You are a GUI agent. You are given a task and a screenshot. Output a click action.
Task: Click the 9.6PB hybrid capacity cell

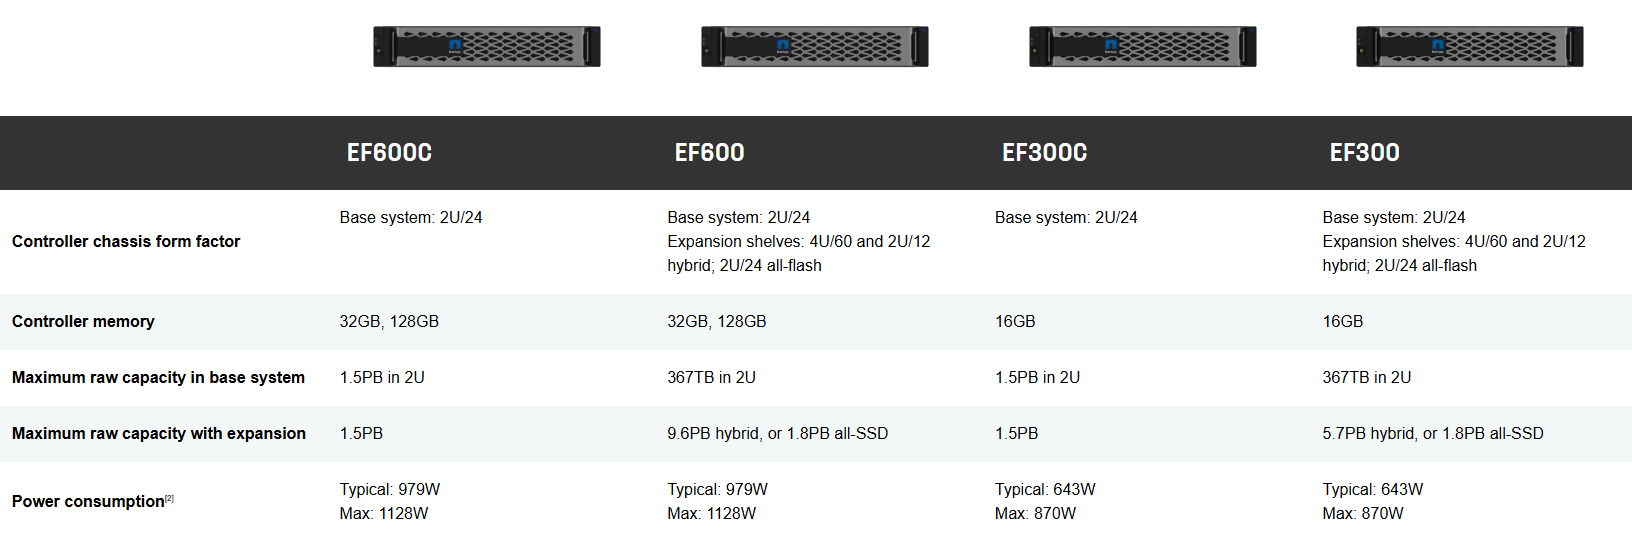tap(777, 433)
